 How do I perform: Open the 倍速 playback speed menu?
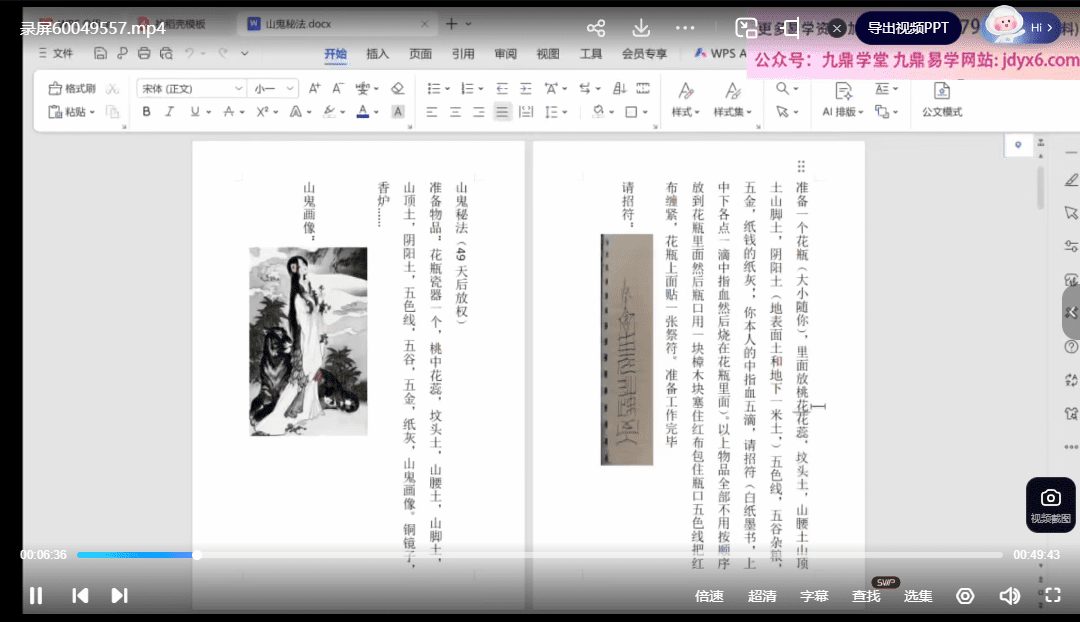pyautogui.click(x=709, y=596)
